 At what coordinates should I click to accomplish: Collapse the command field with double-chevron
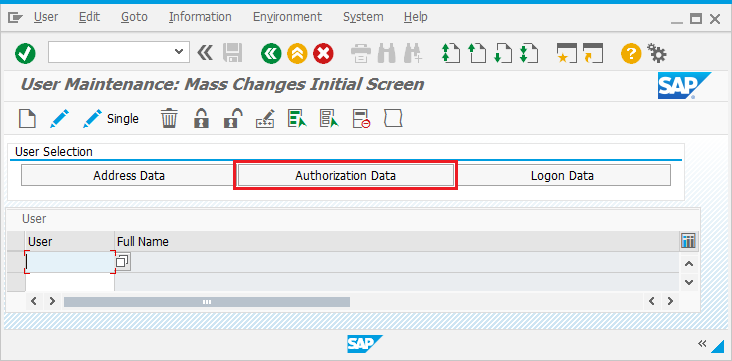coord(205,52)
